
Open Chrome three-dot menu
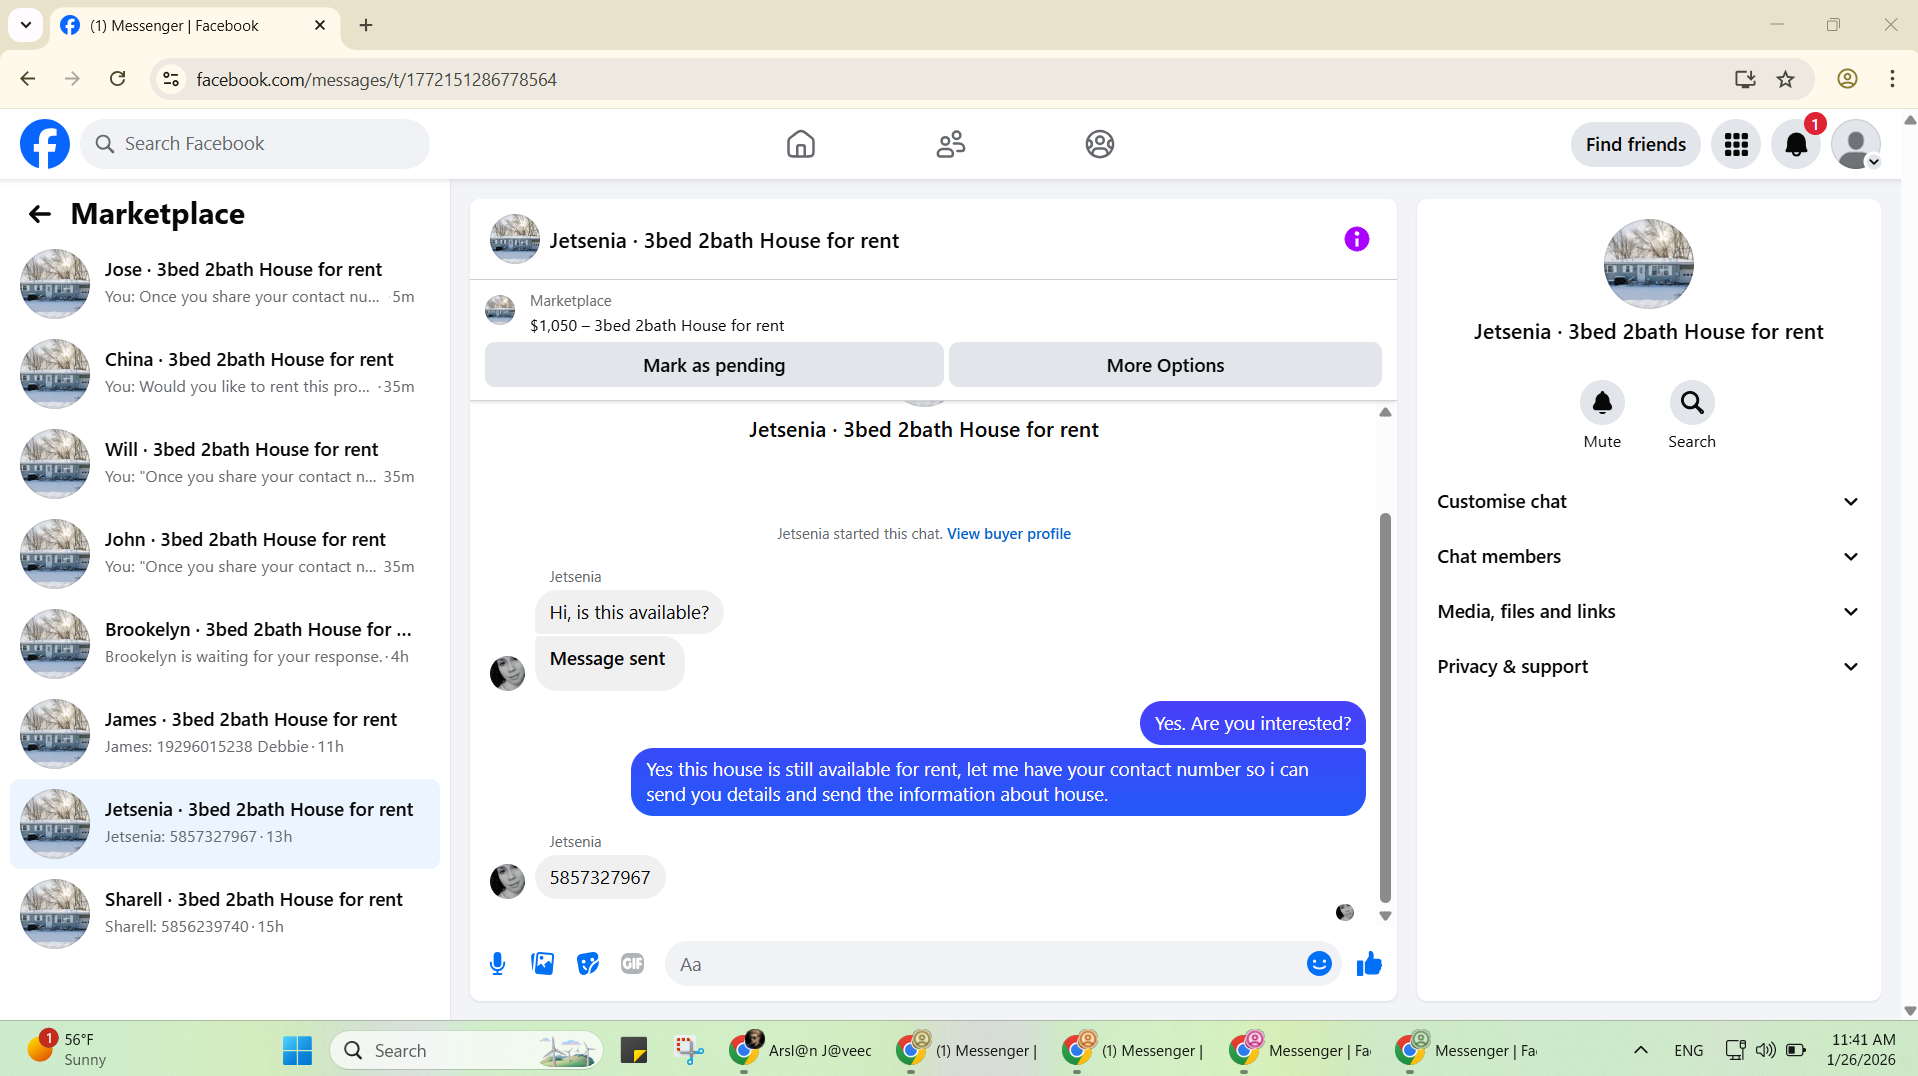[x=1892, y=79]
